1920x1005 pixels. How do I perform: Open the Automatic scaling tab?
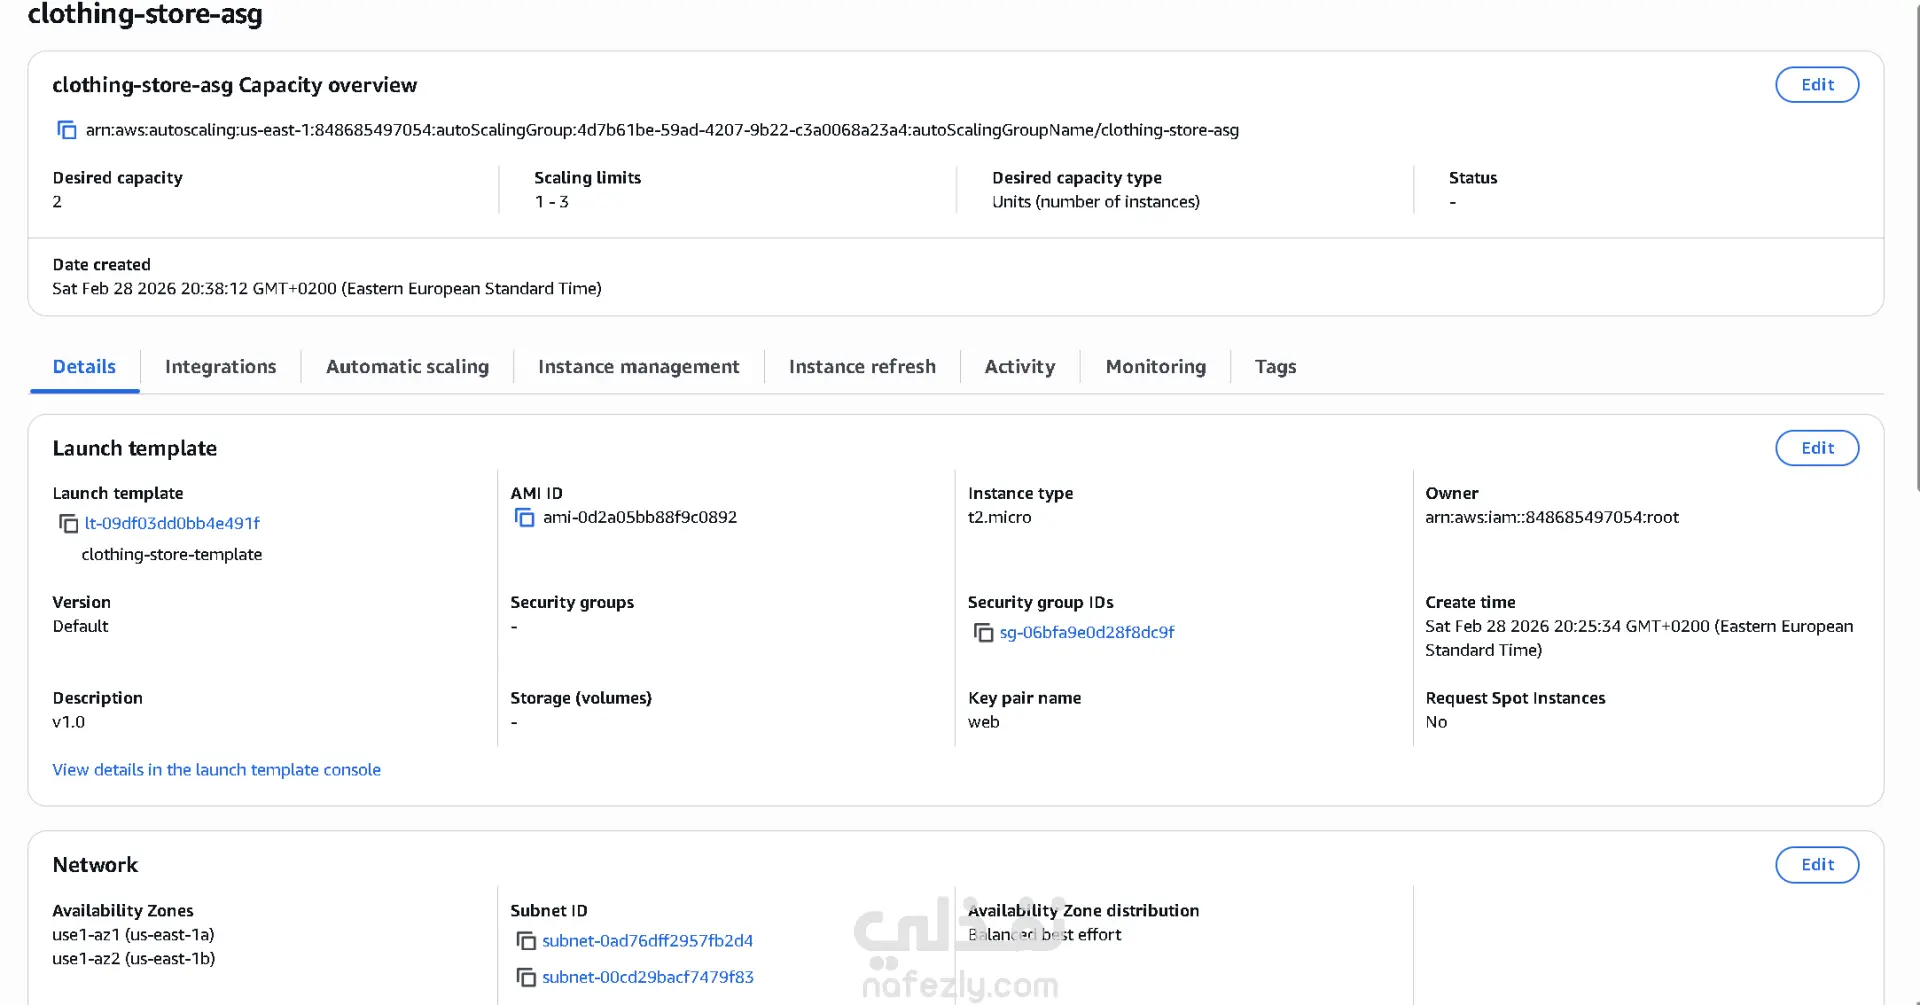[407, 367]
